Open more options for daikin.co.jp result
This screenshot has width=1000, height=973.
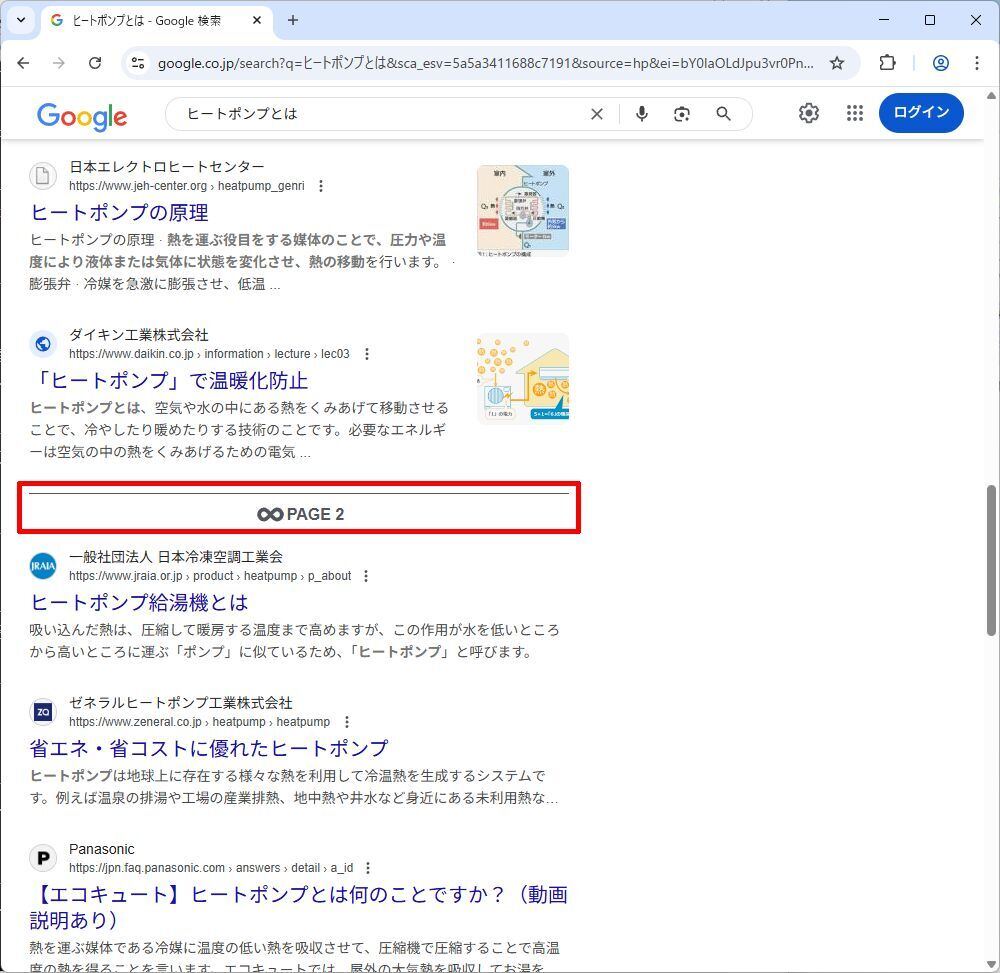[x=367, y=354]
